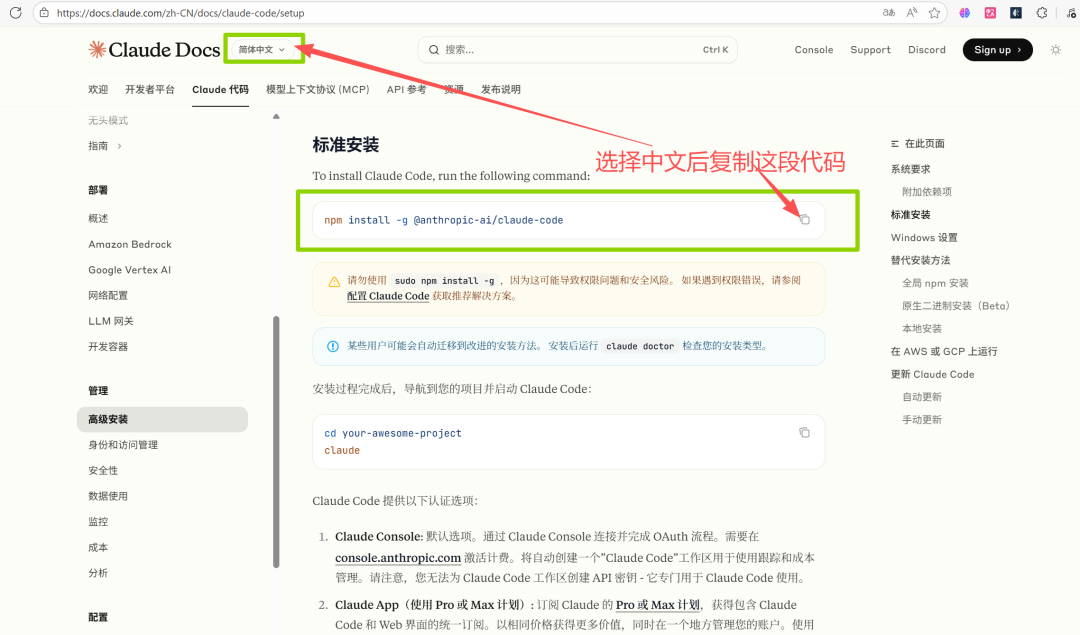Open the dark blue extension icon in the toolbar

(1015, 12)
